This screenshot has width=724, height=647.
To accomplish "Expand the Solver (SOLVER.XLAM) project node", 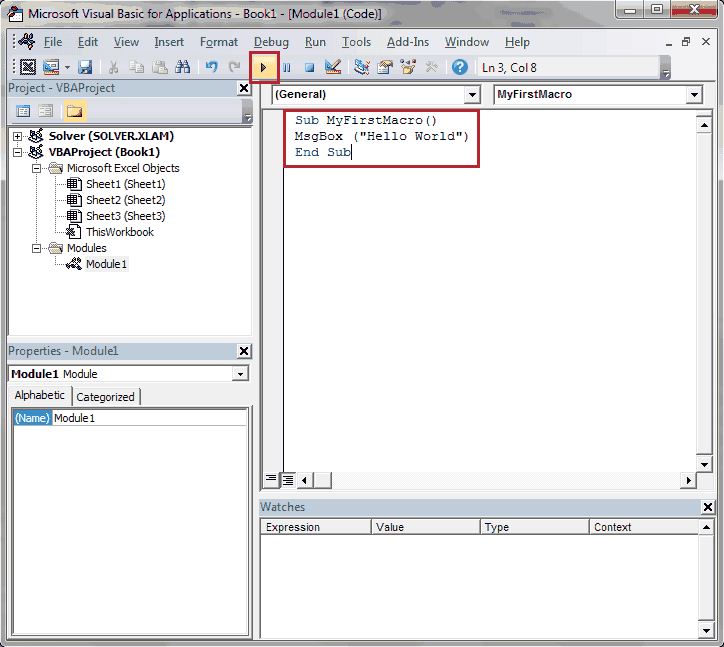I will pyautogui.click(x=17, y=136).
